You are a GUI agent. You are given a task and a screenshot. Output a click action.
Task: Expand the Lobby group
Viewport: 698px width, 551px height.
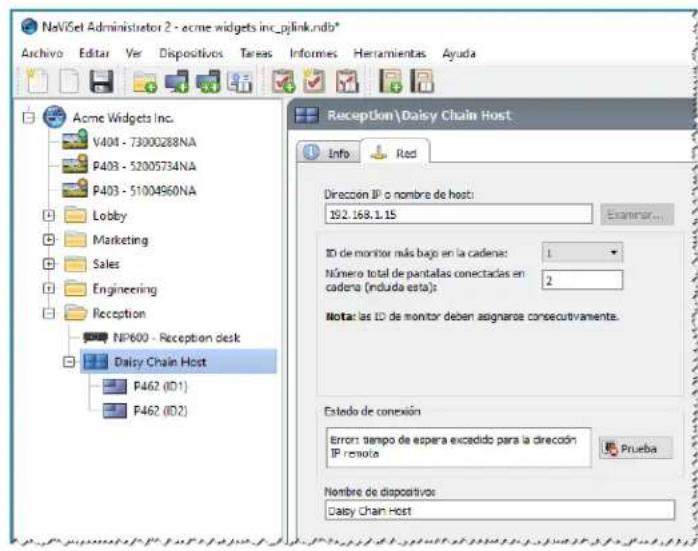pos(49,216)
